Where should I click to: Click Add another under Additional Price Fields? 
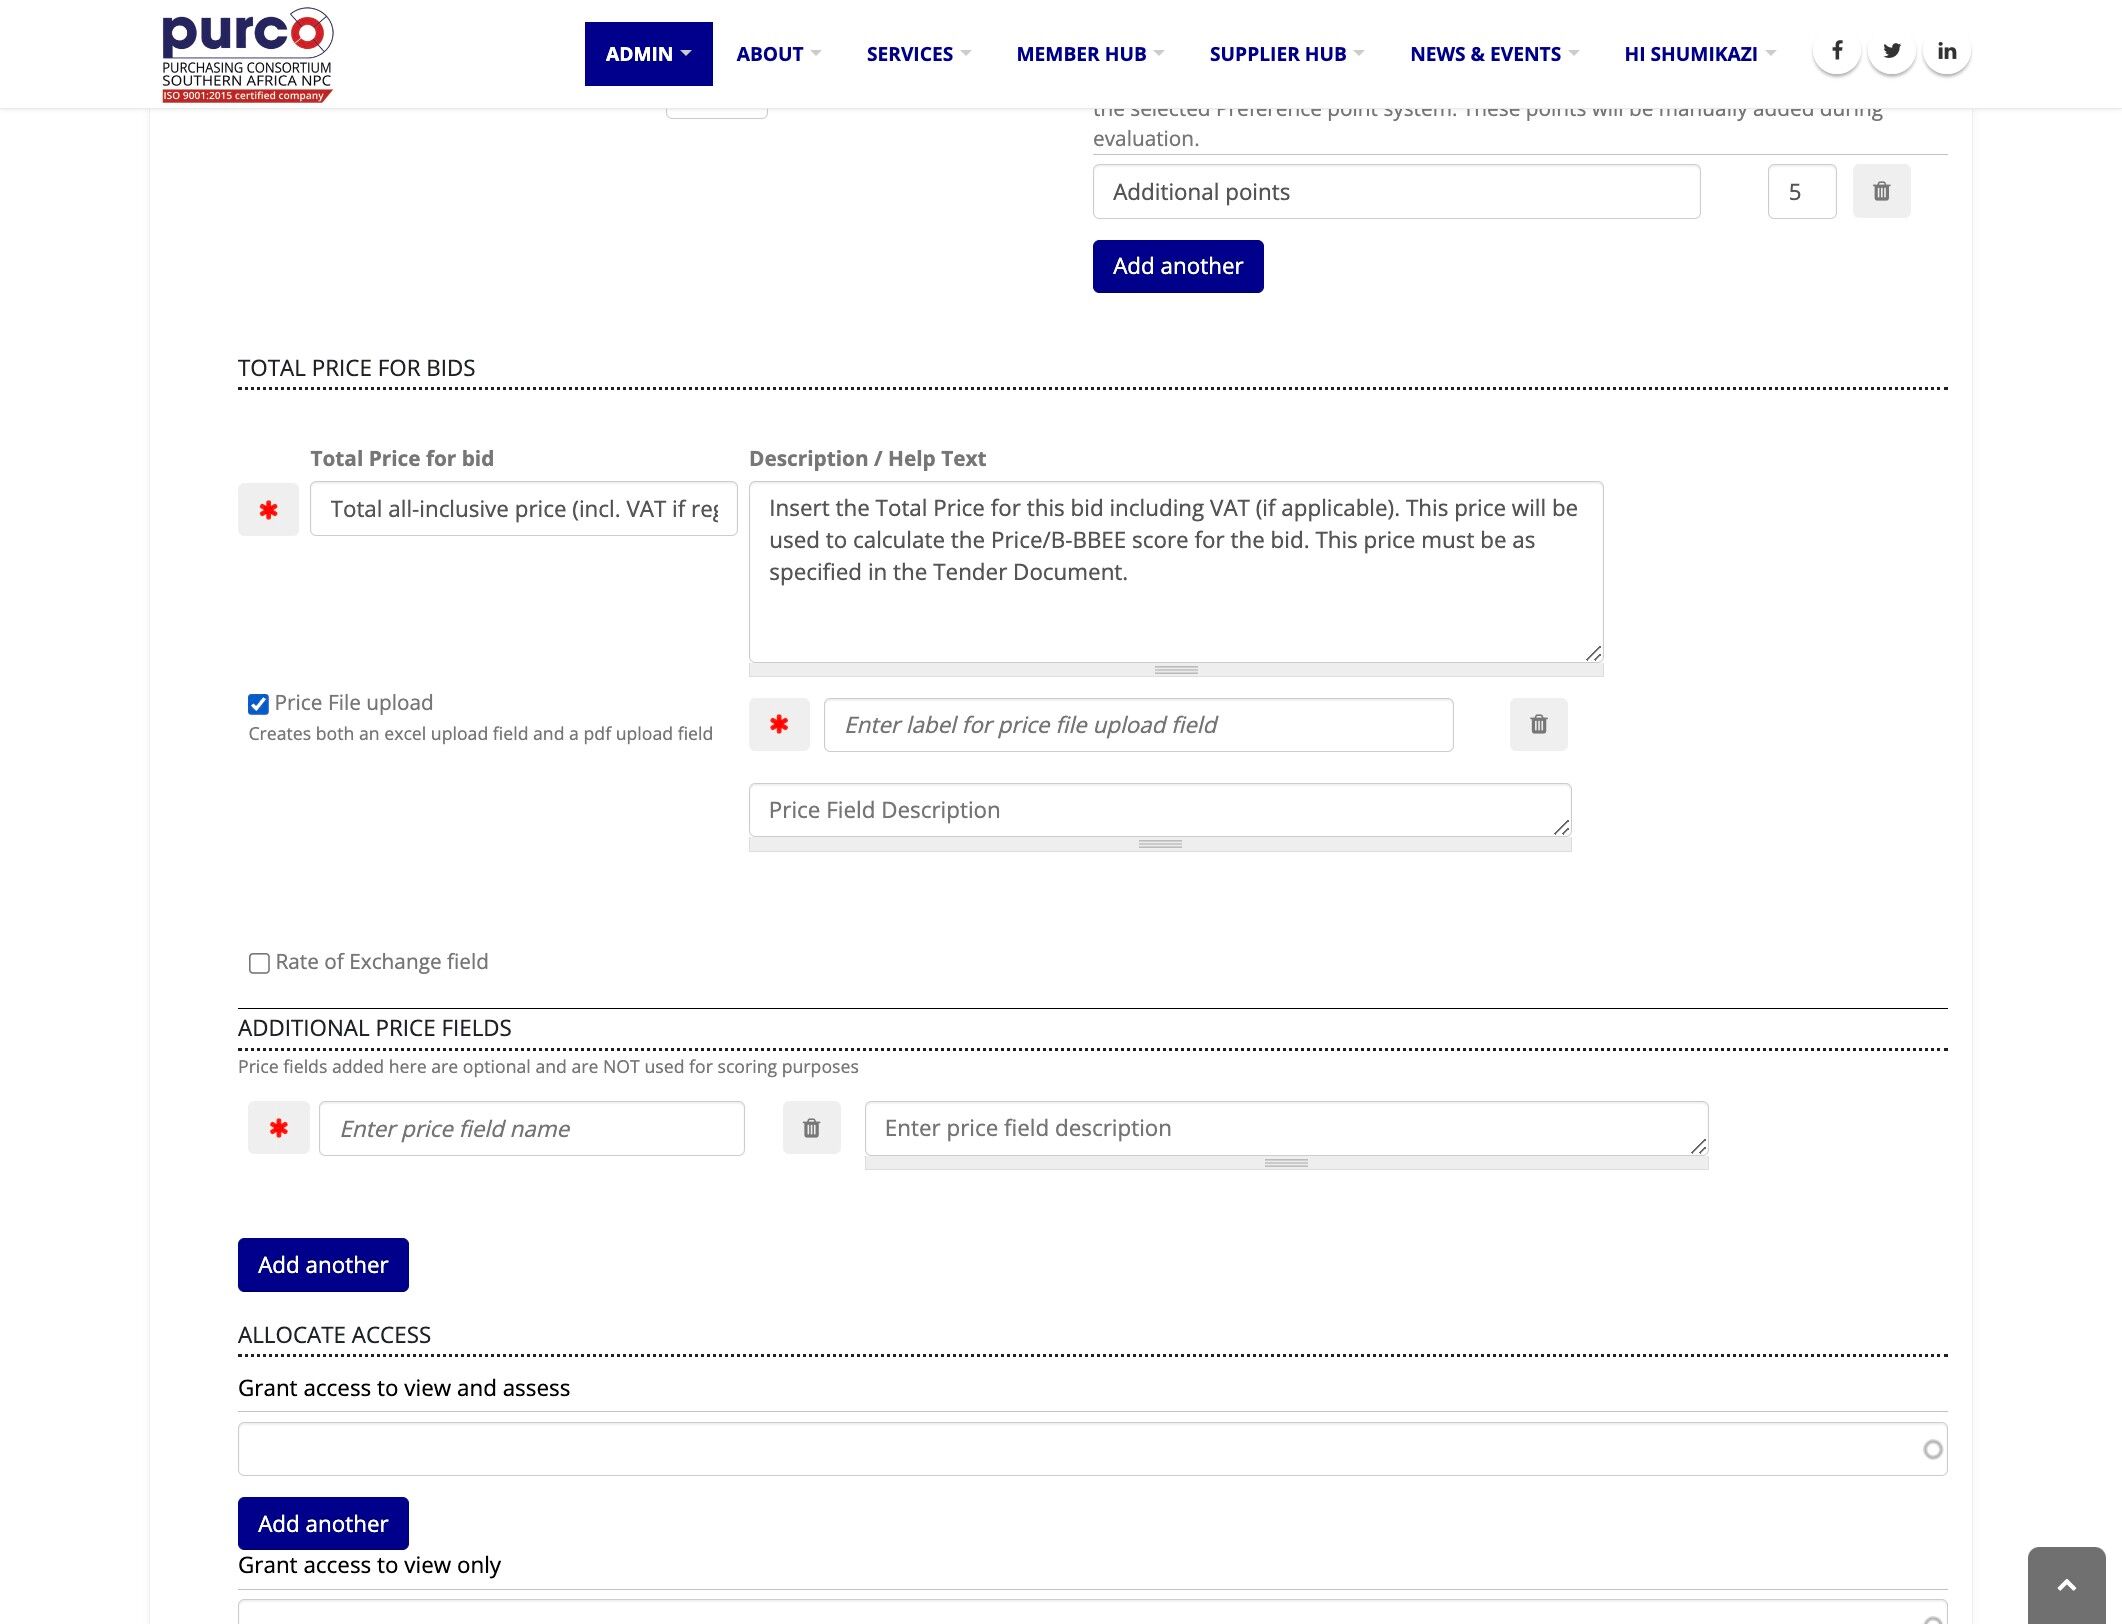[322, 1265]
